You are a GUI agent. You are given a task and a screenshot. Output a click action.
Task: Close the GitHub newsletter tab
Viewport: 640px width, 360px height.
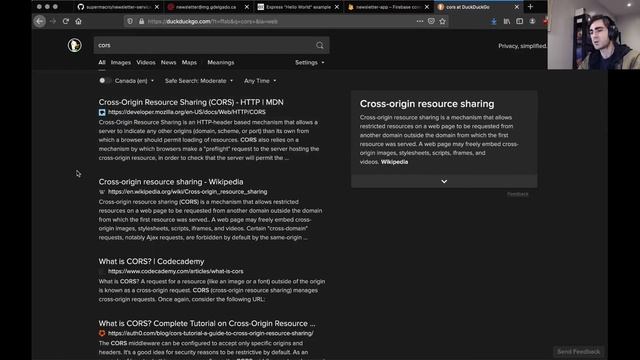[157, 7]
